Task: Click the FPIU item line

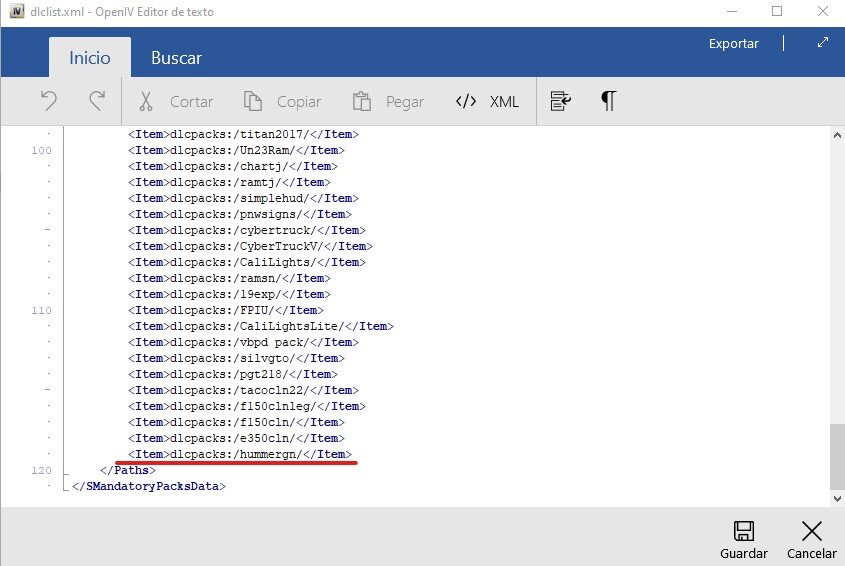Action: click(226, 310)
